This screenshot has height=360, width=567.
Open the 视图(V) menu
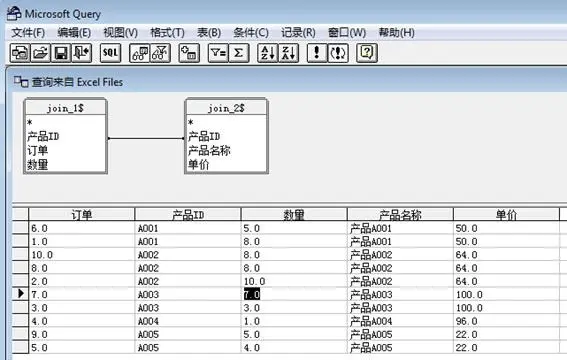click(121, 33)
